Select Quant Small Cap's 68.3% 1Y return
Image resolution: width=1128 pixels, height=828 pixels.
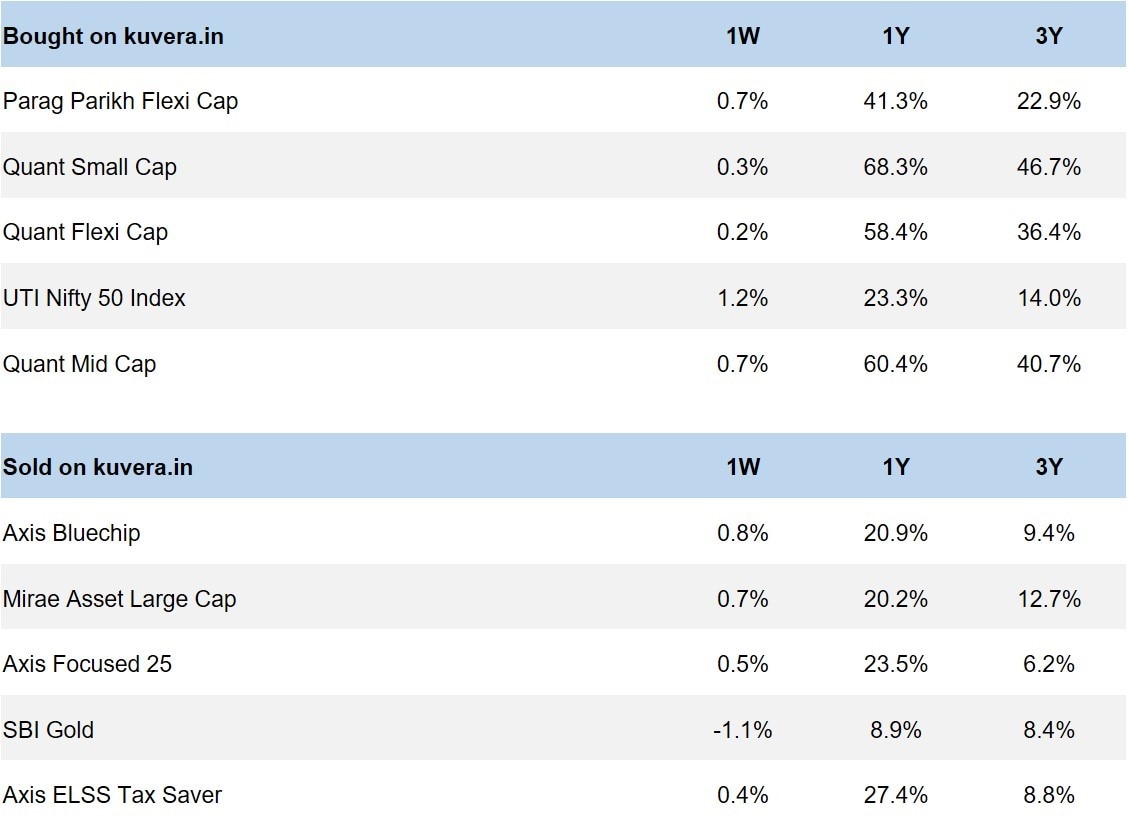point(895,167)
